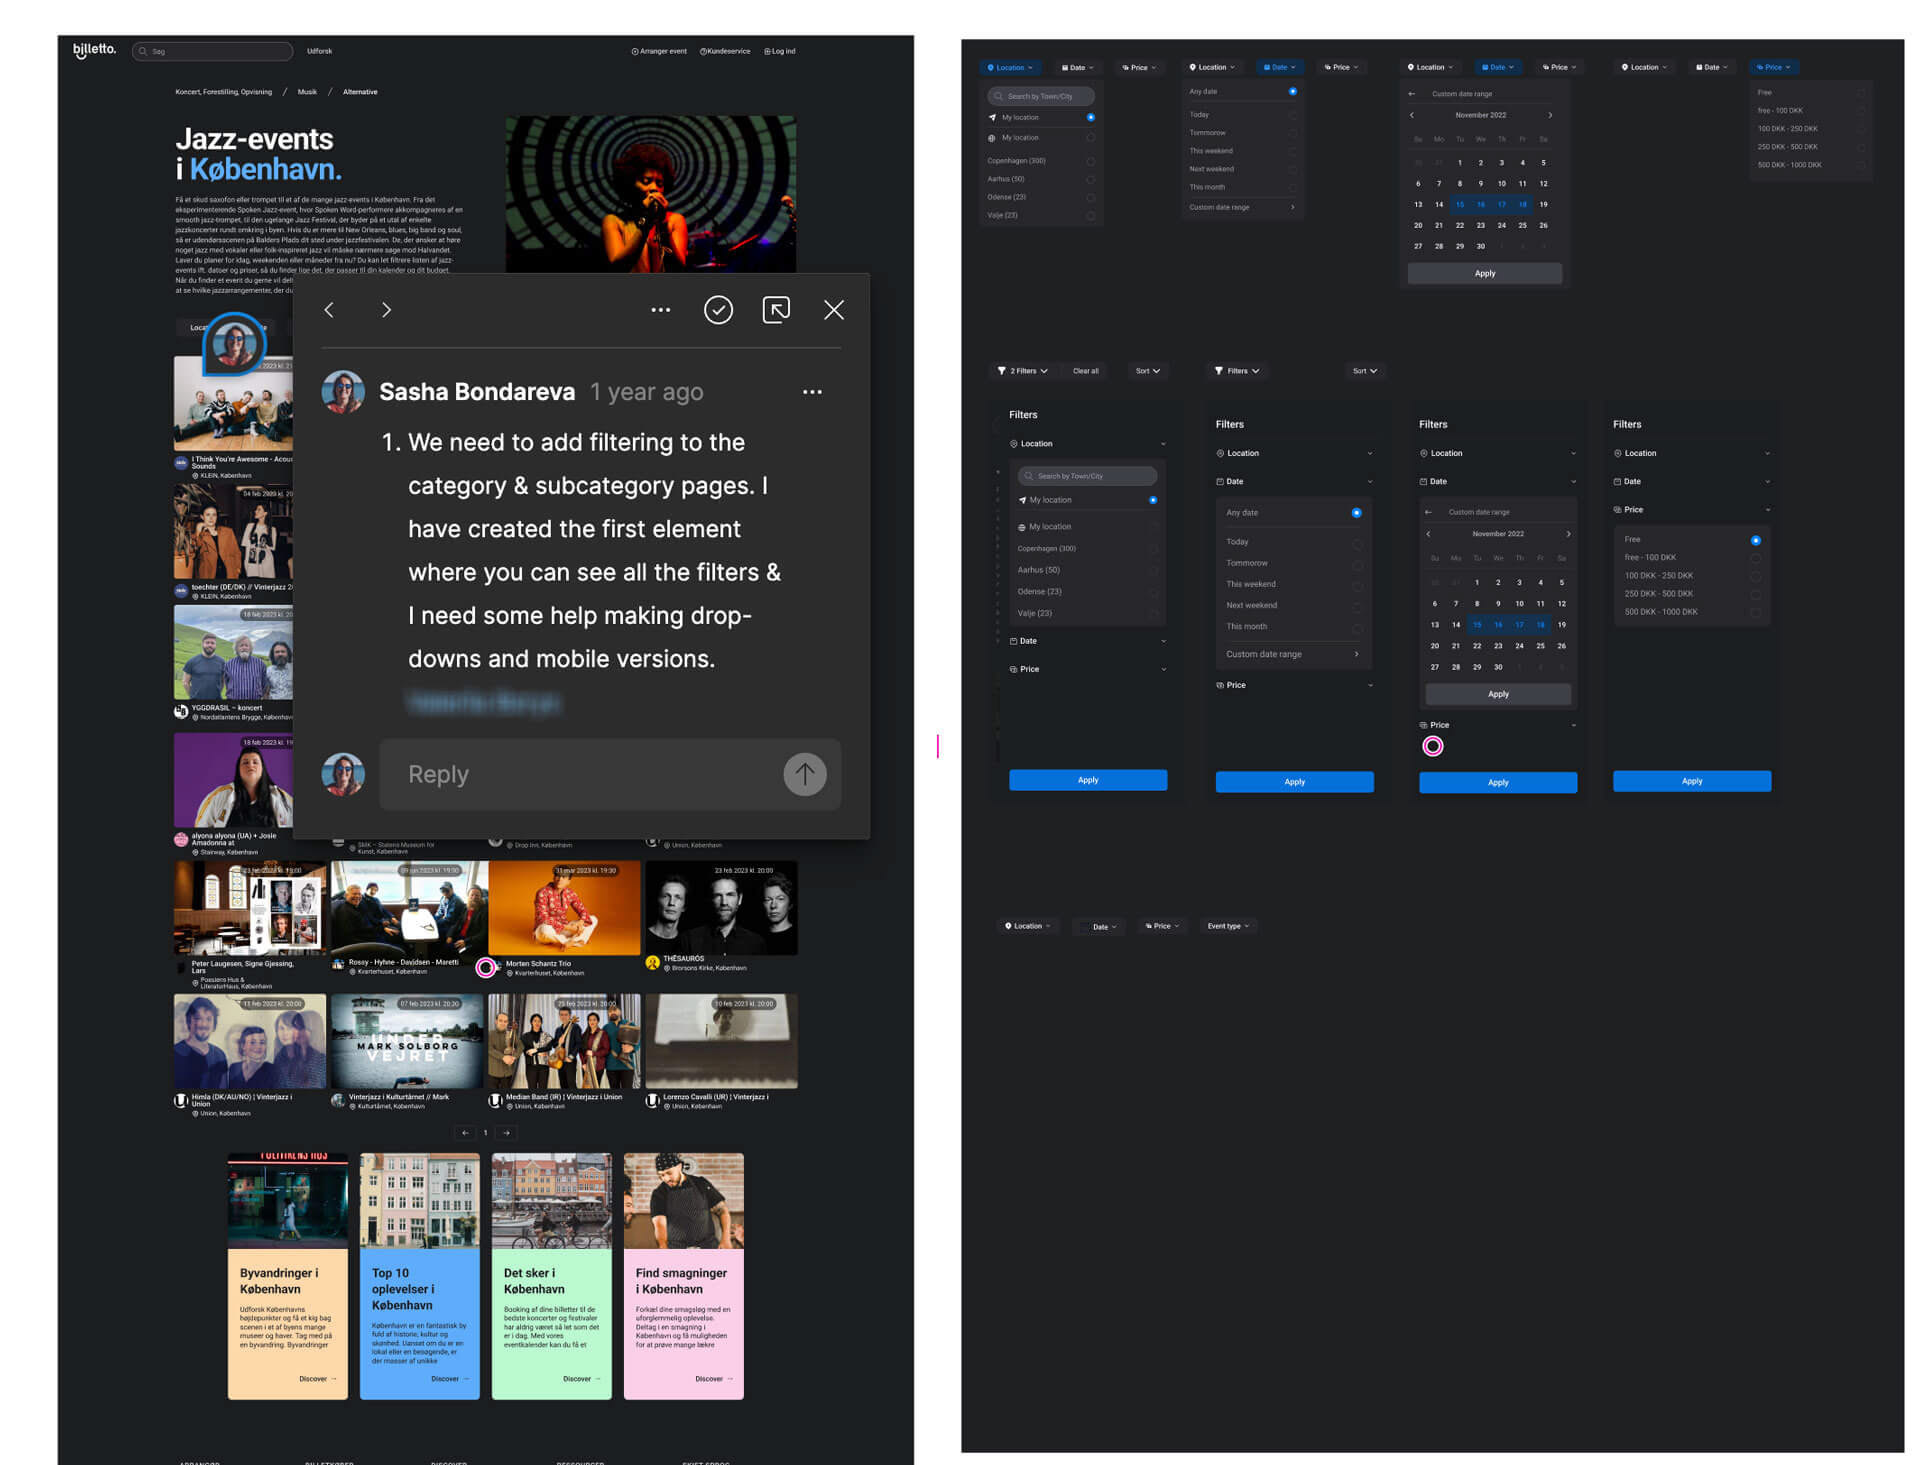
Task: Click the 'Clear all' button
Action: pyautogui.click(x=1086, y=371)
